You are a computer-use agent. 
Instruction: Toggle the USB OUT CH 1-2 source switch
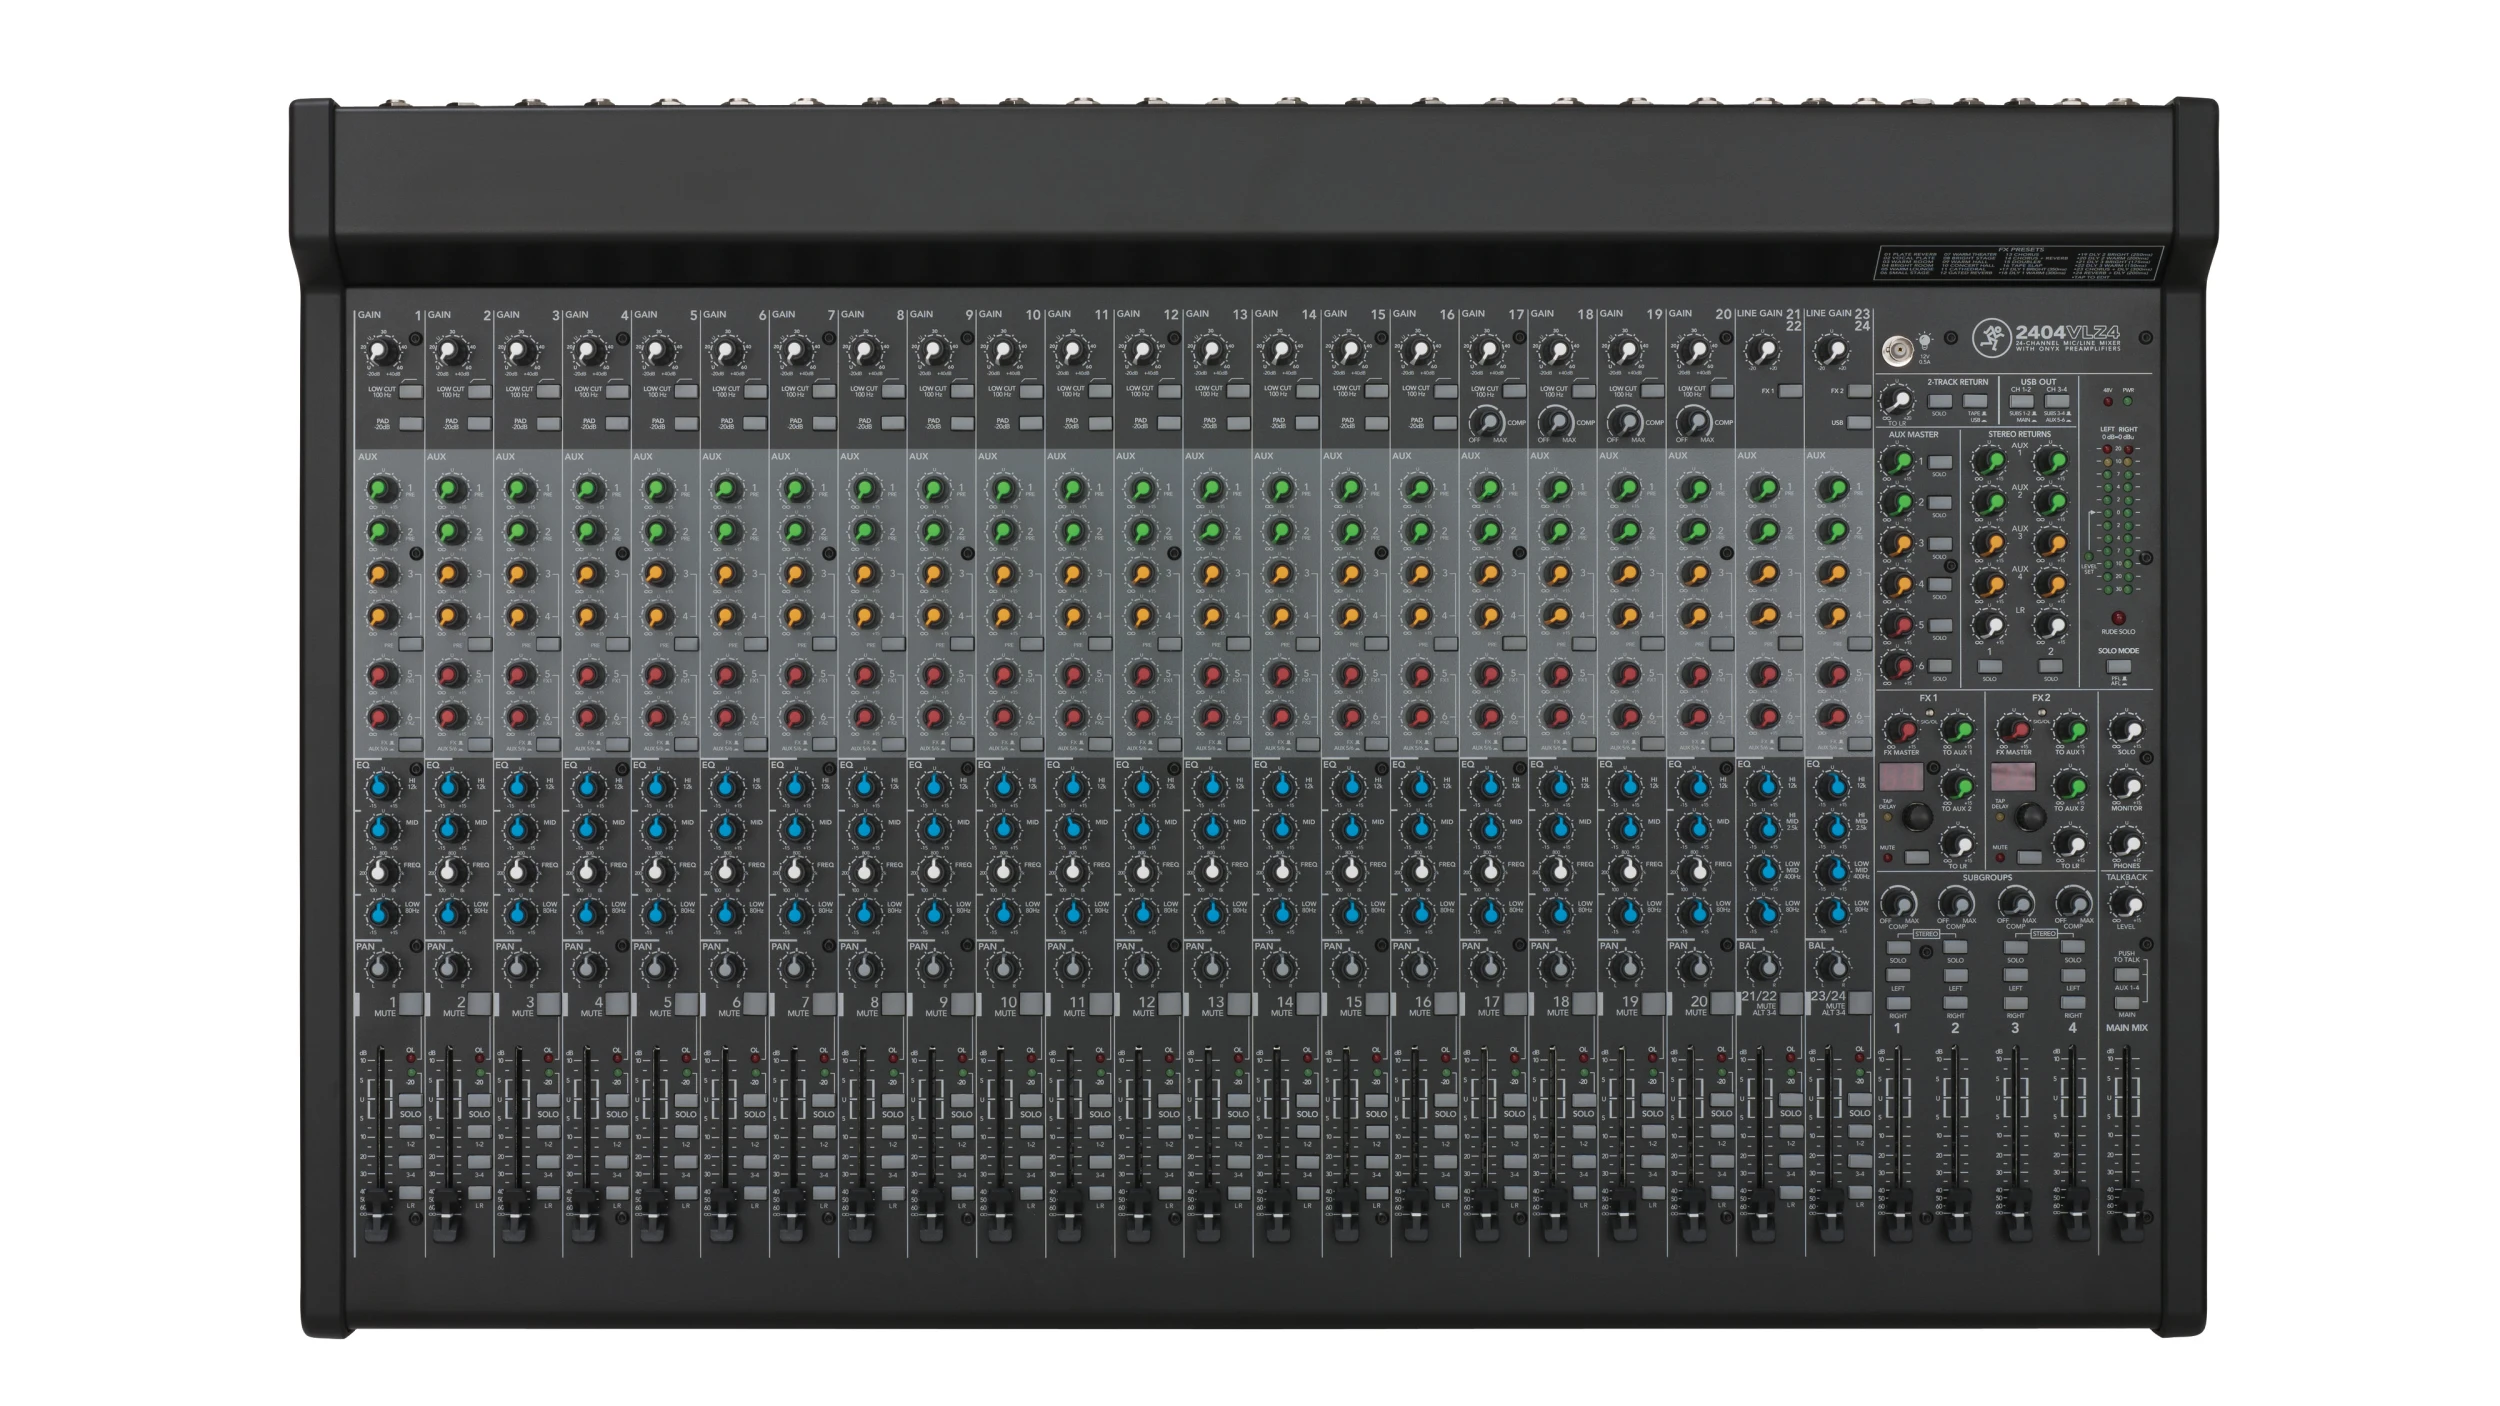coord(2021,401)
